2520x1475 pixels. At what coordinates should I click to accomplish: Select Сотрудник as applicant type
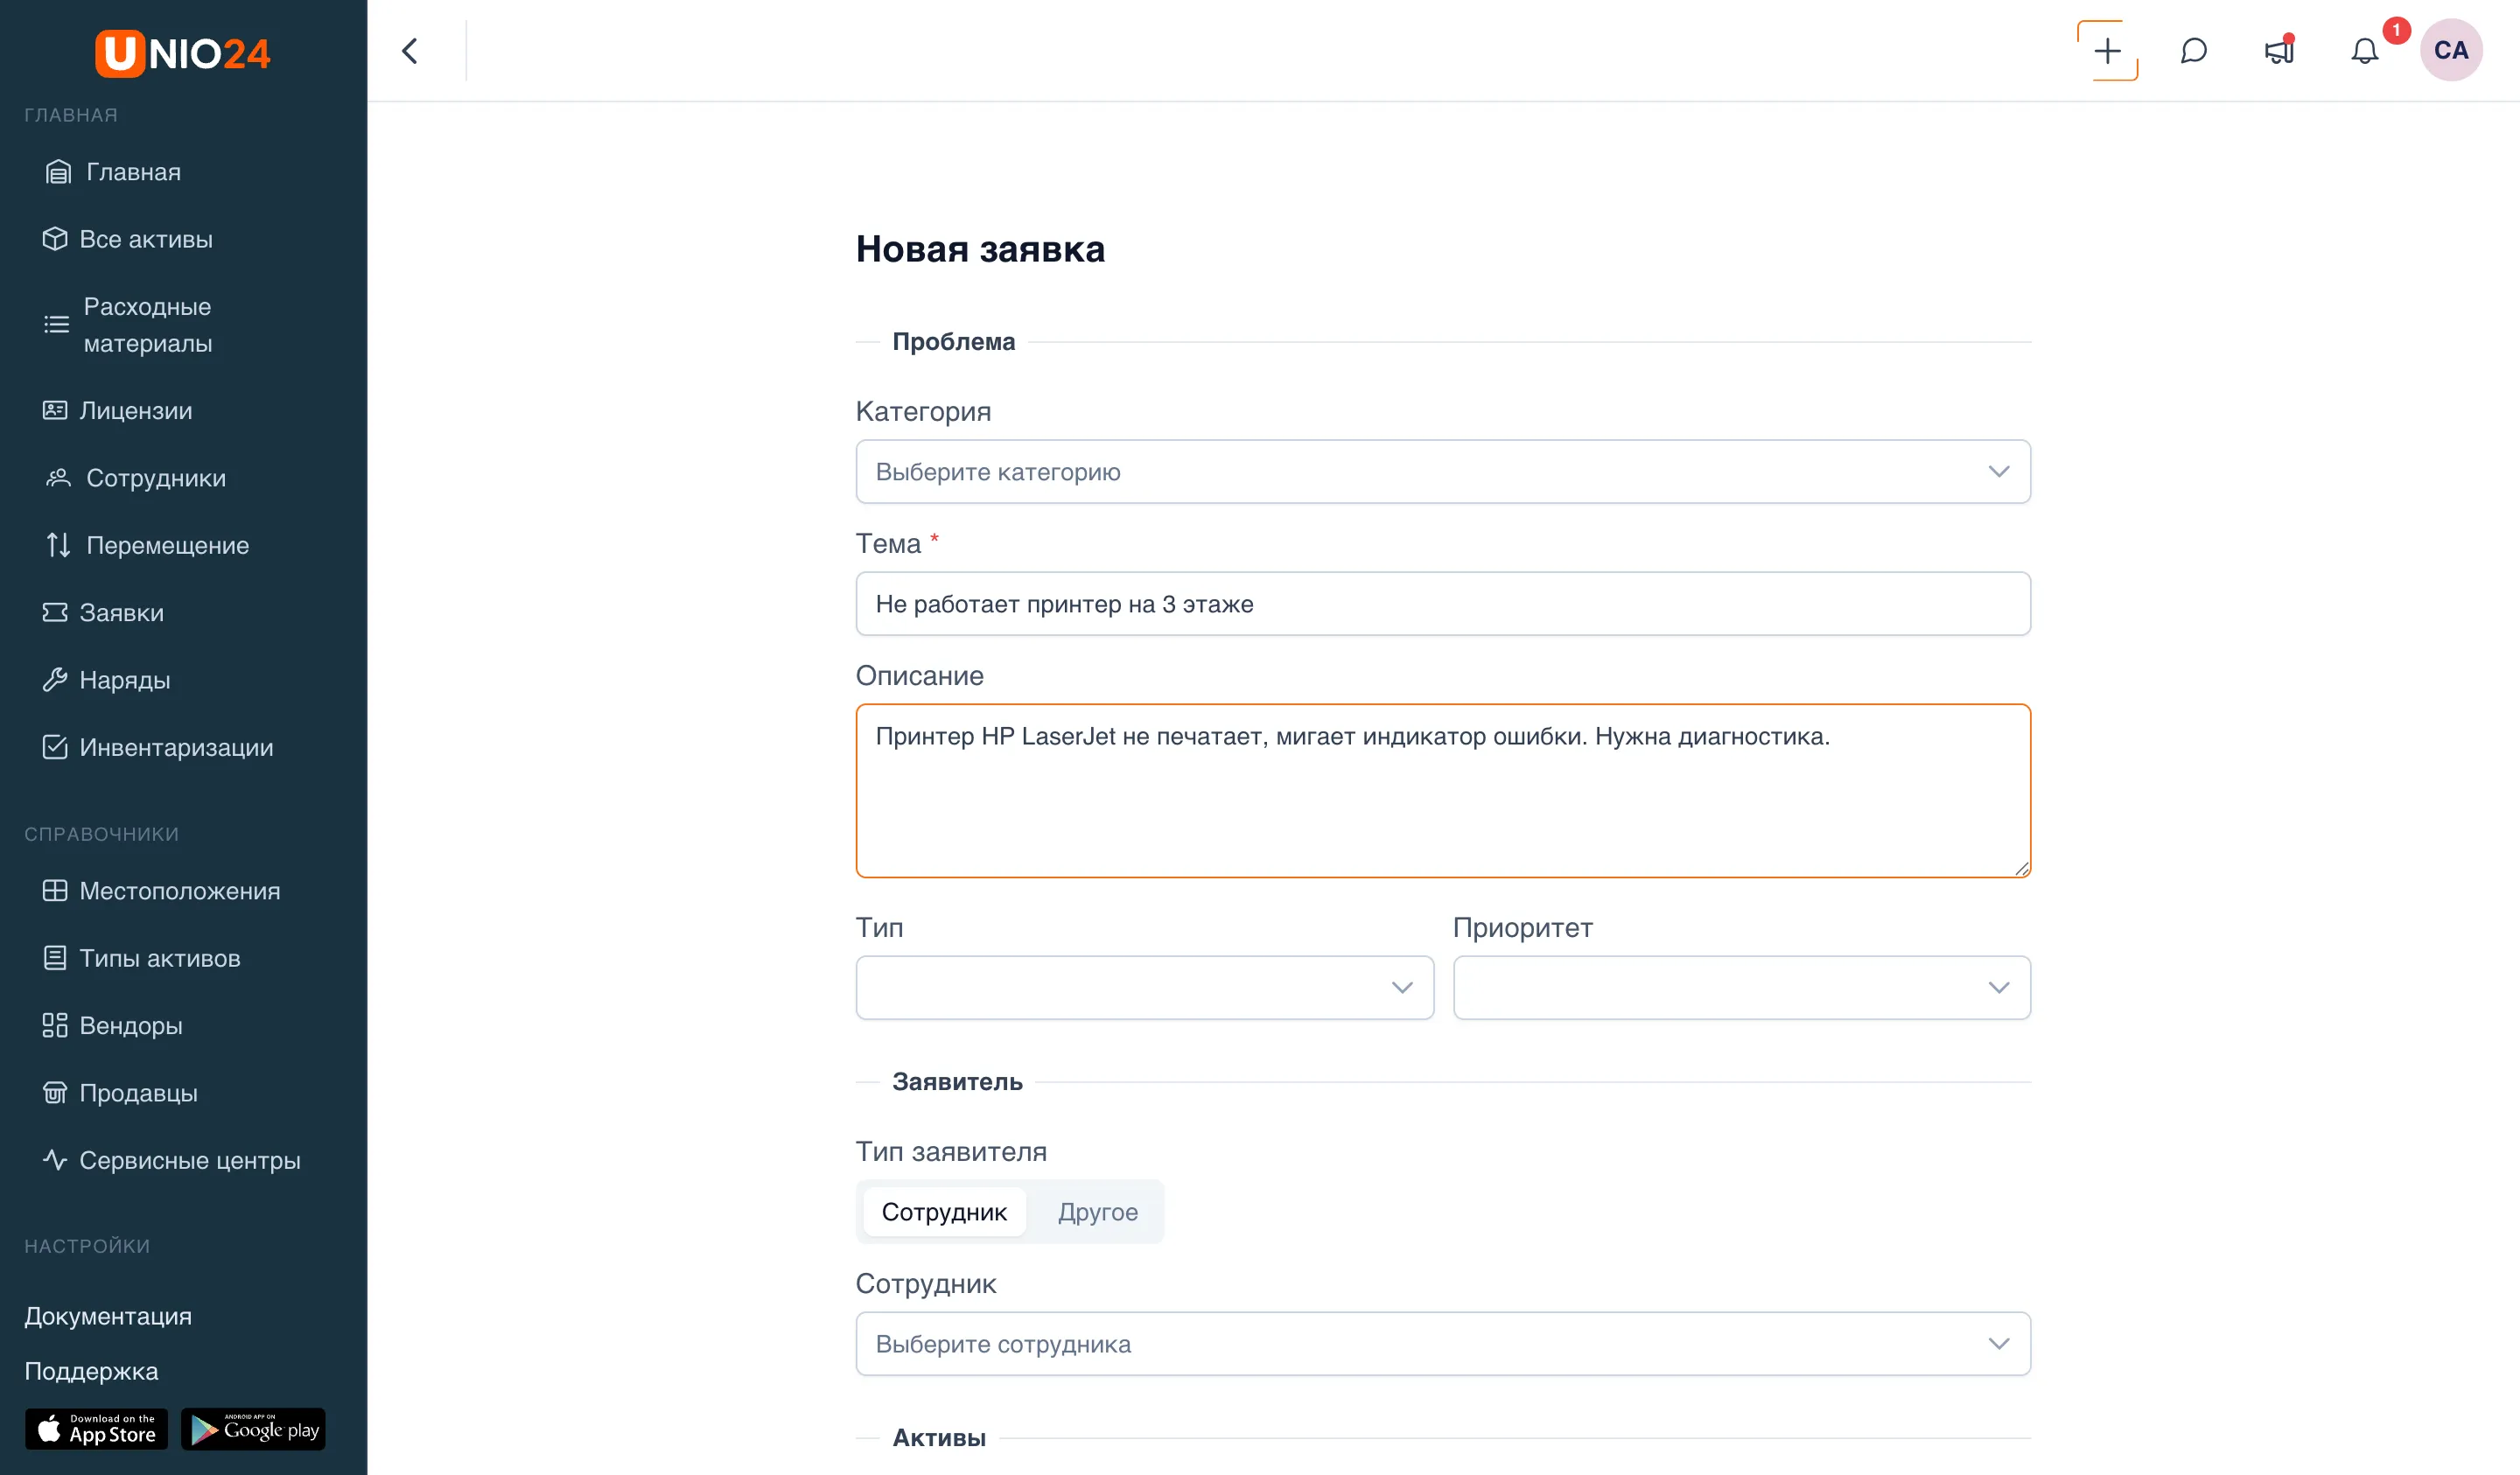click(x=944, y=1212)
